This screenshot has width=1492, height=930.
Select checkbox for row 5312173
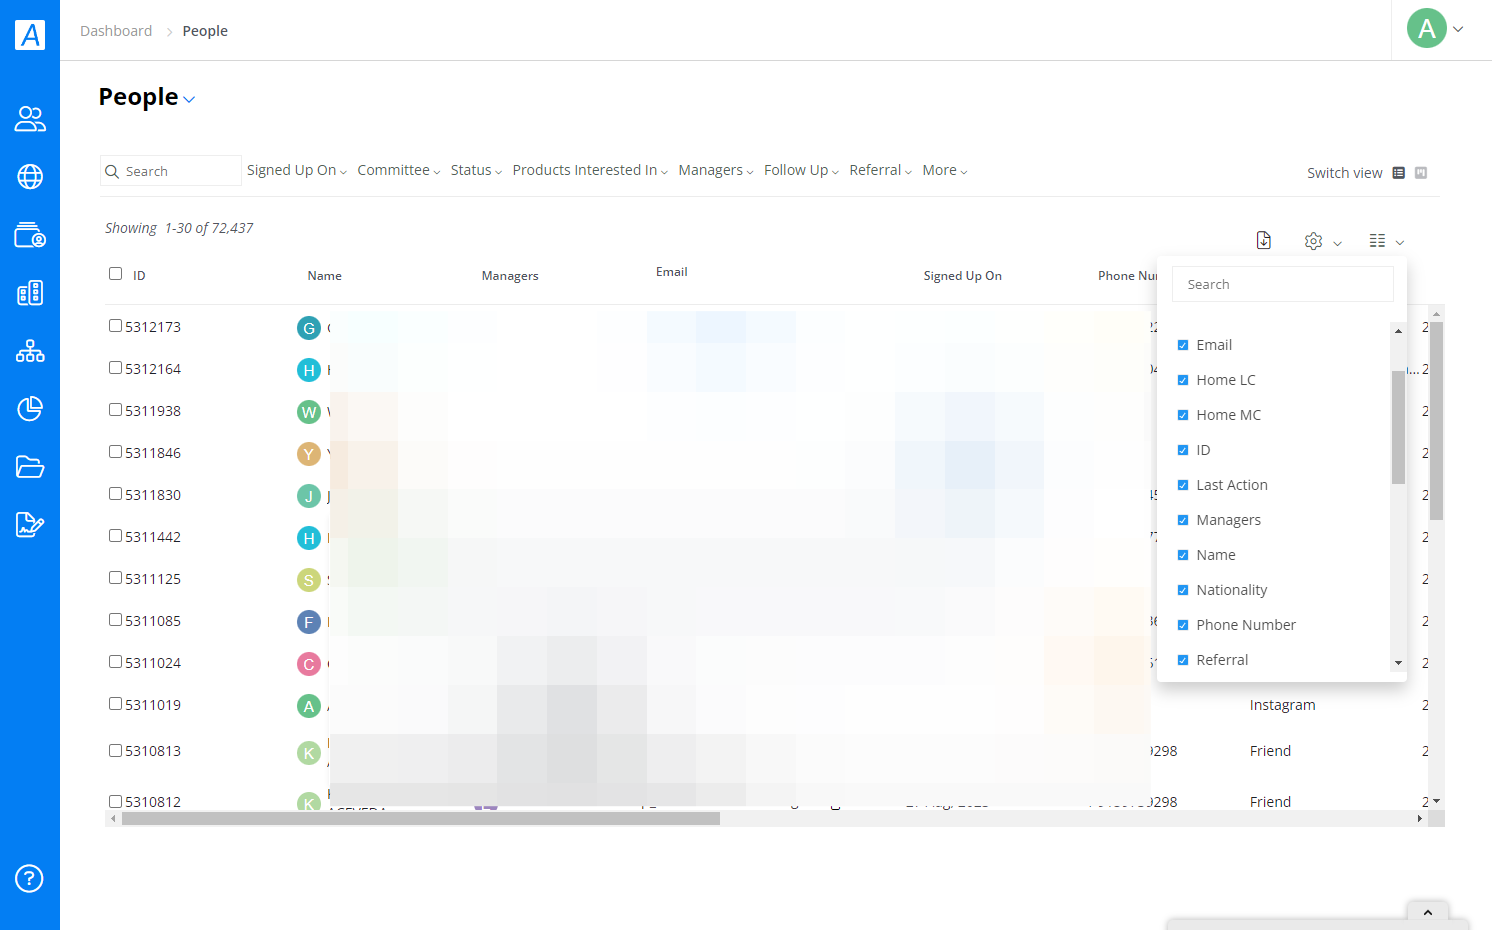pos(115,326)
